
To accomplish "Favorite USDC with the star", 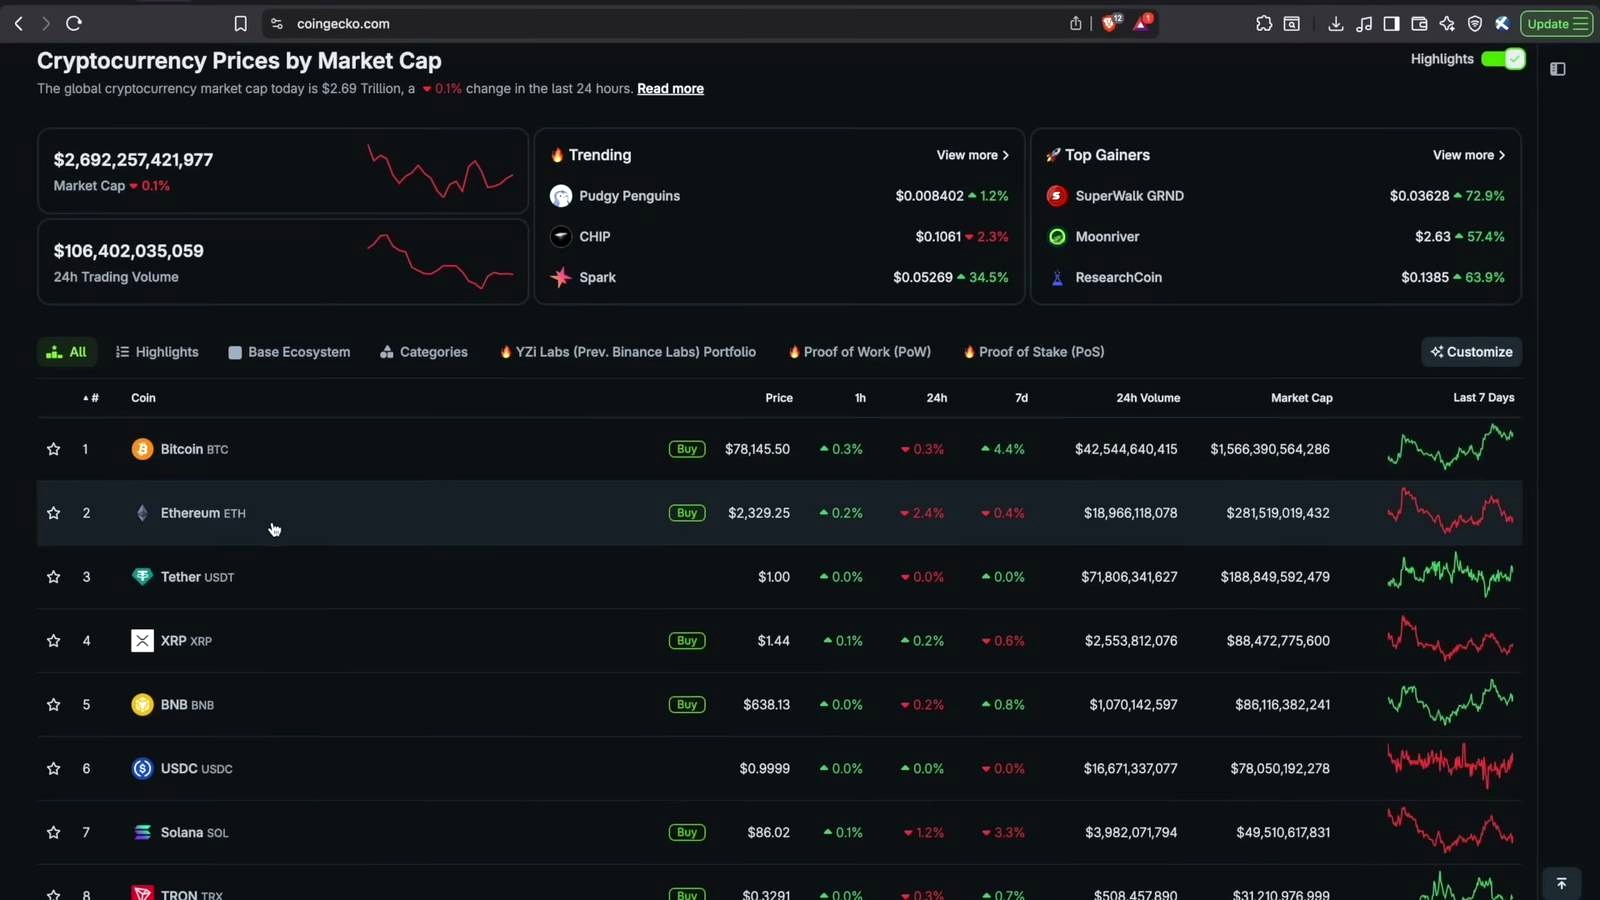I will click(x=54, y=770).
